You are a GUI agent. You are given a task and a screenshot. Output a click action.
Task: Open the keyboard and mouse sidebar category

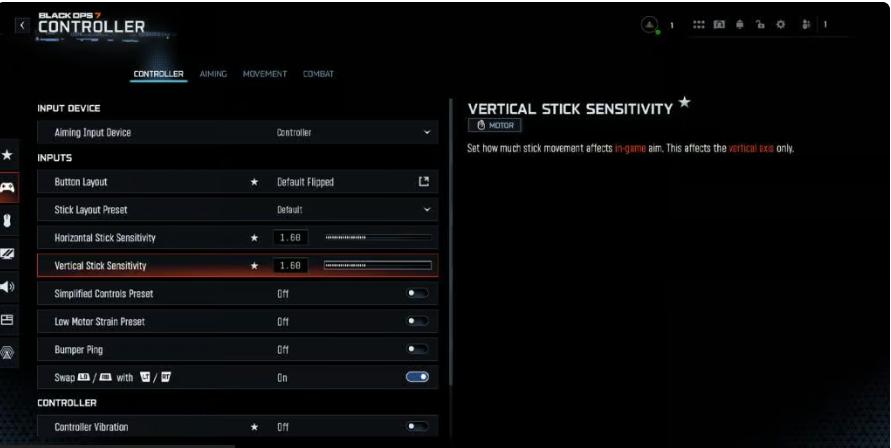click(7, 220)
